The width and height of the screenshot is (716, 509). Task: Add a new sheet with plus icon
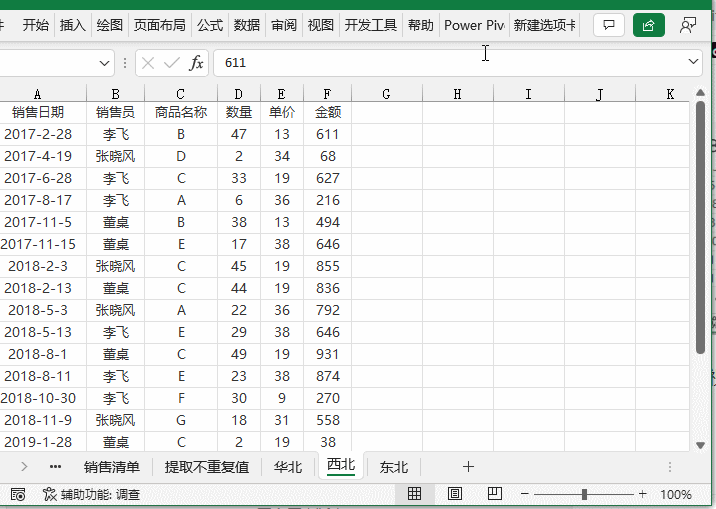pos(468,467)
